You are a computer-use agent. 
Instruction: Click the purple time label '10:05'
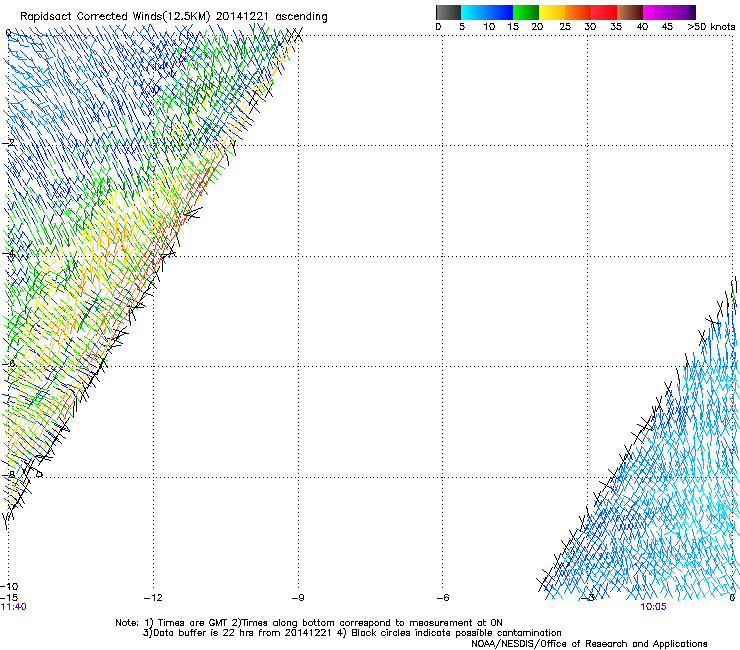653,607
